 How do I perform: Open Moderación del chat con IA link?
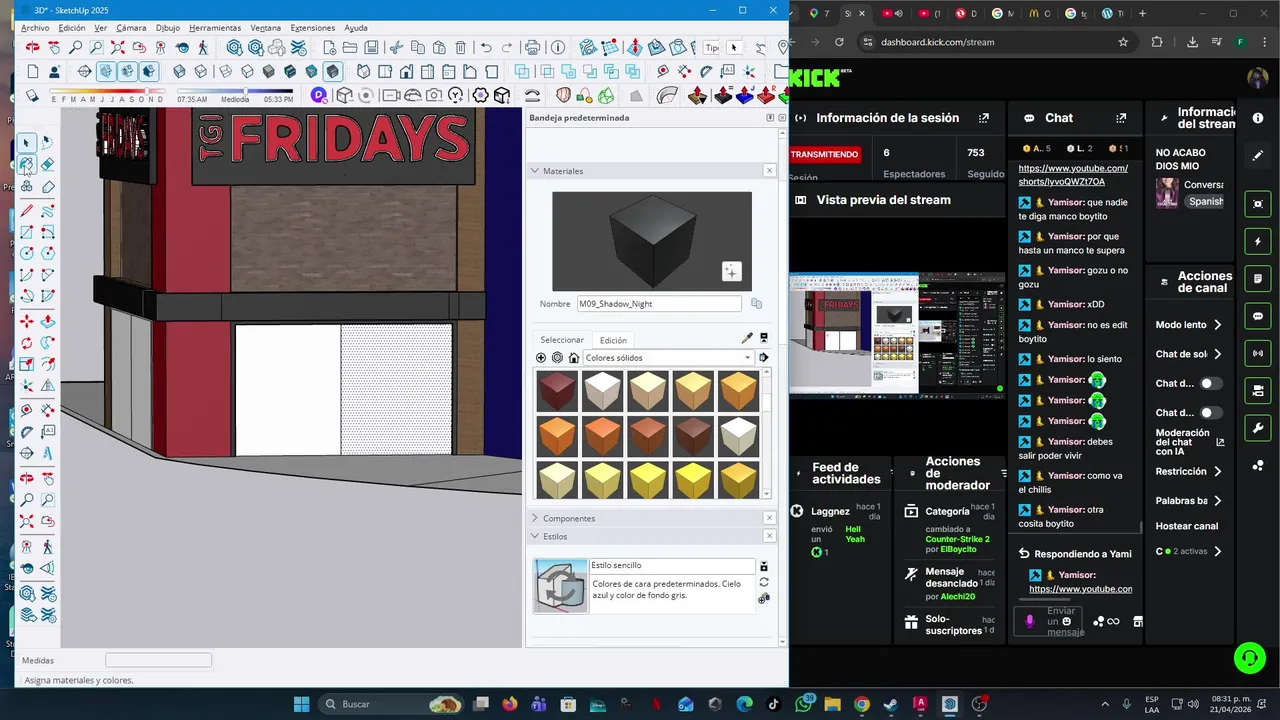point(1189,442)
